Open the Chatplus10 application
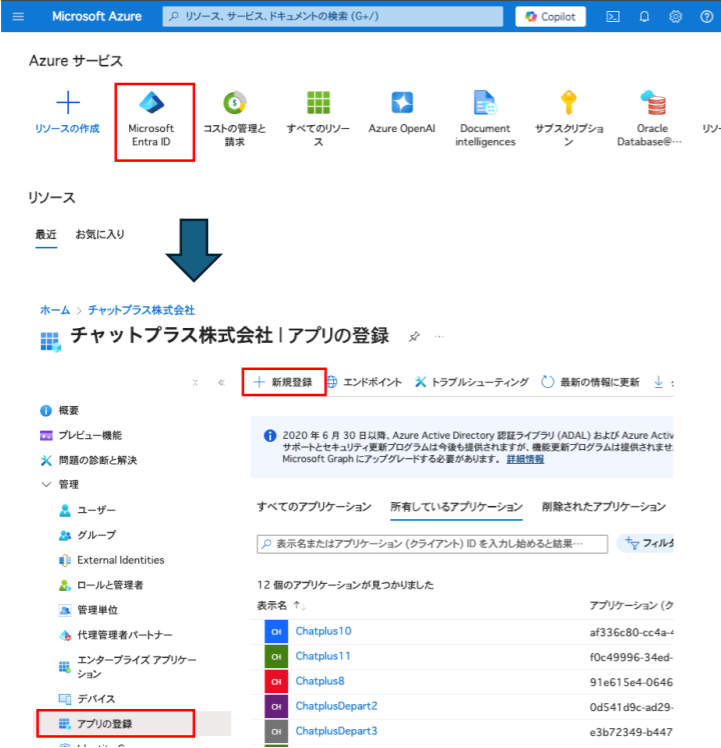The image size is (721, 748). pos(324,631)
